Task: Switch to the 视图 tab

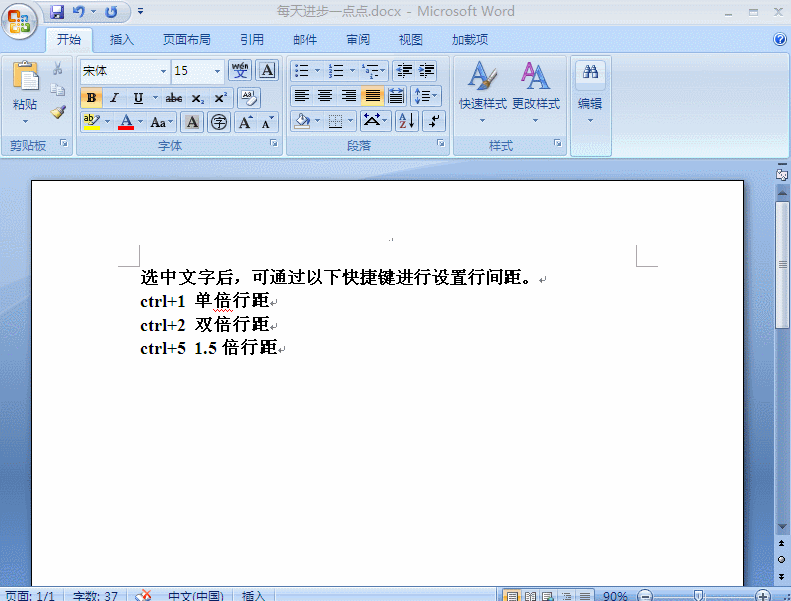Action: click(x=410, y=39)
